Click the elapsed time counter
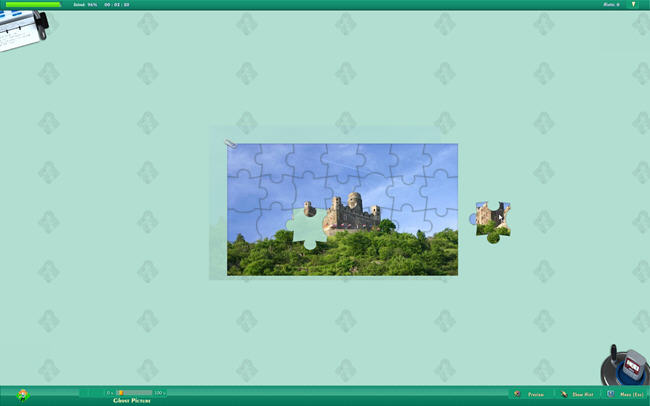Viewport: 650px width, 406px height. tap(117, 4)
